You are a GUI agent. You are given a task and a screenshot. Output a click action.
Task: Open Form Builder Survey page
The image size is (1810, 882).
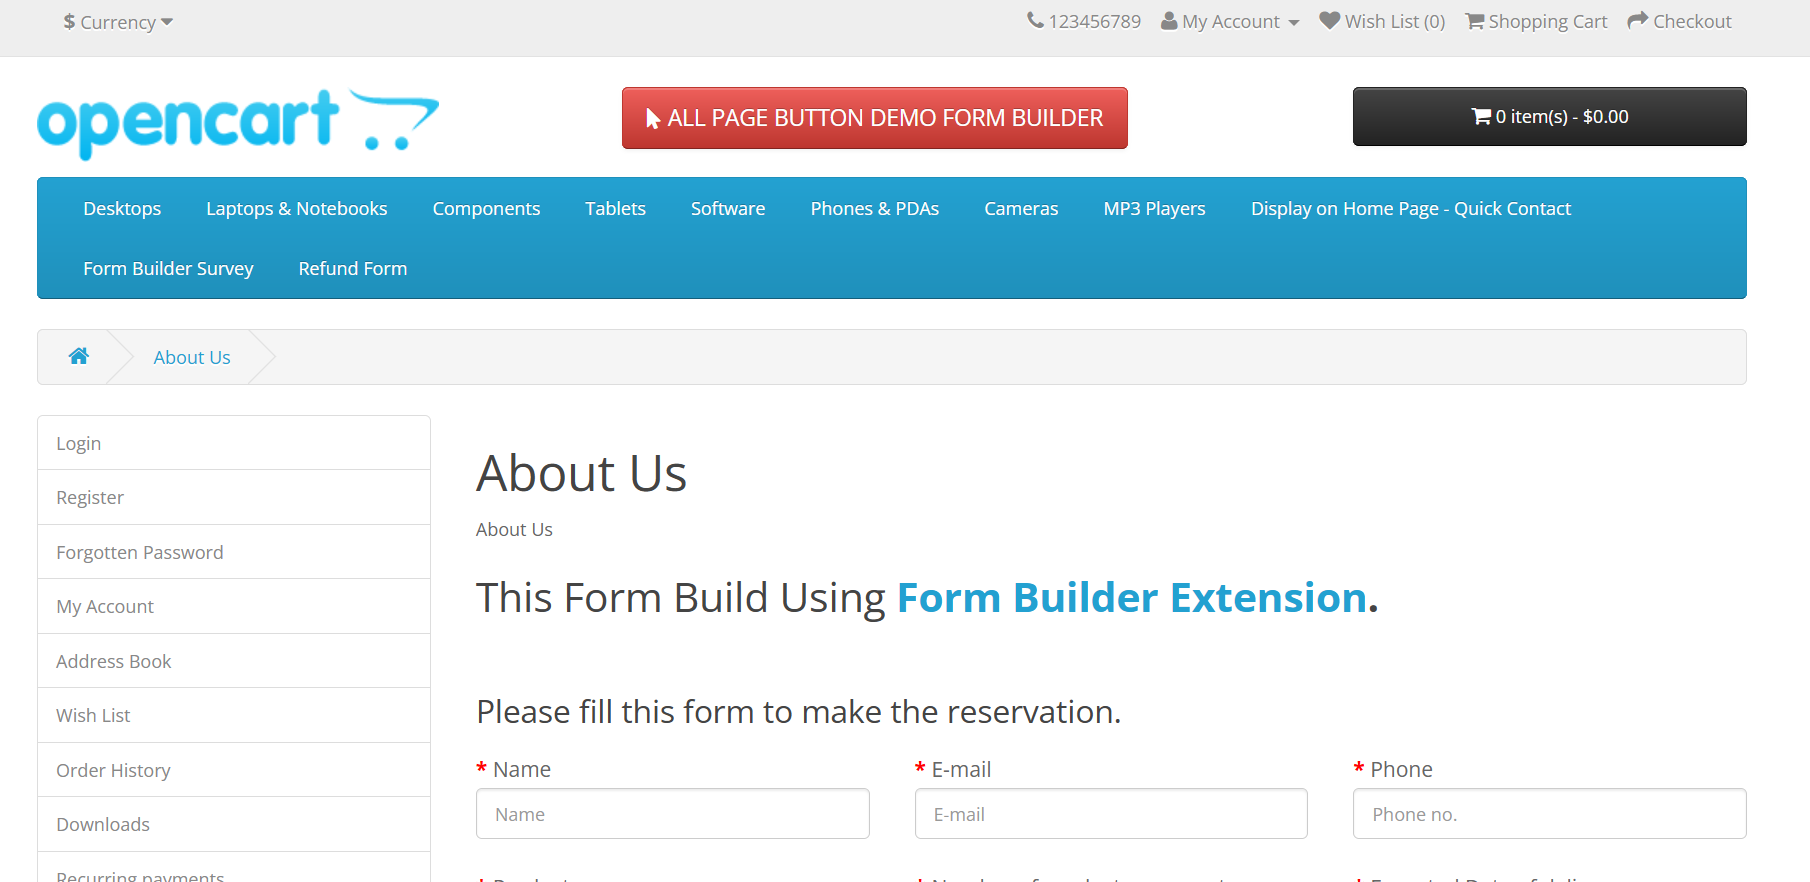pos(168,268)
